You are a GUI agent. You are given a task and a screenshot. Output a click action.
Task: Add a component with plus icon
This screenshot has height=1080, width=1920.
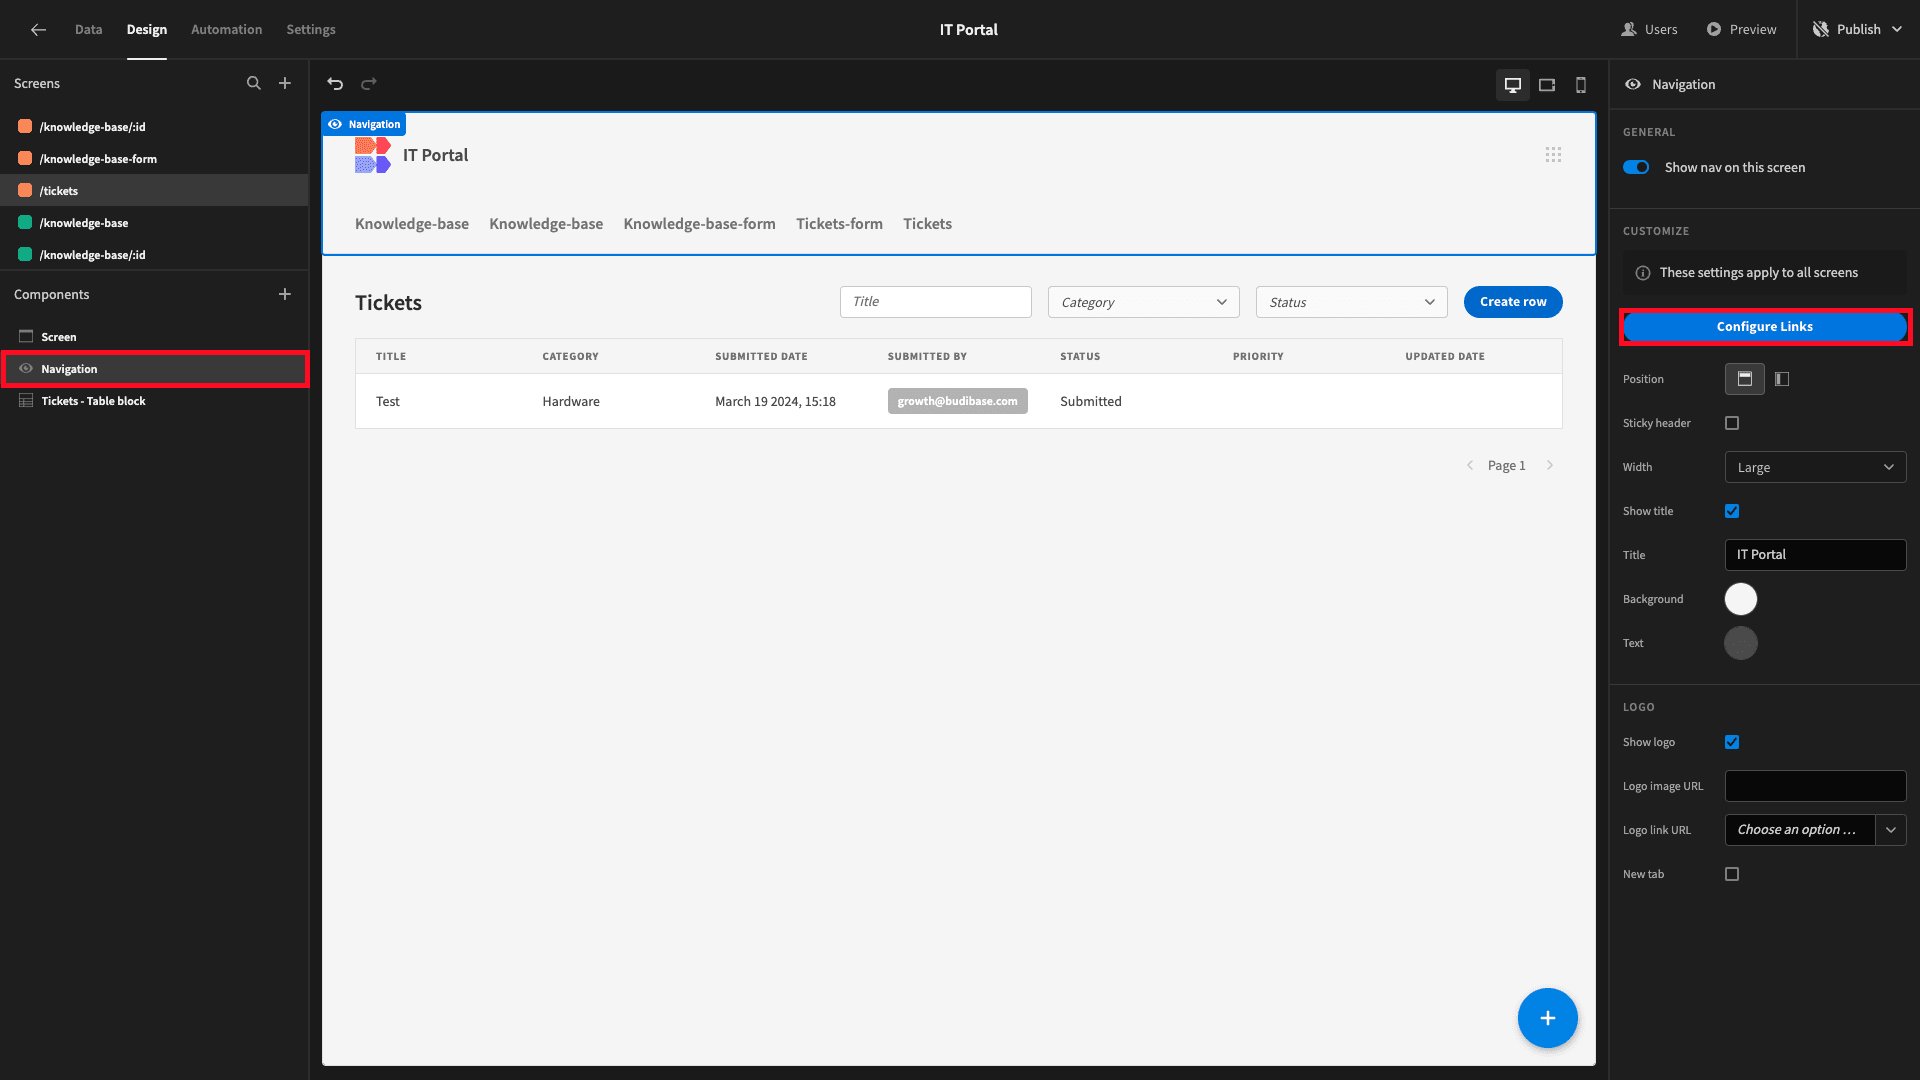click(x=285, y=294)
